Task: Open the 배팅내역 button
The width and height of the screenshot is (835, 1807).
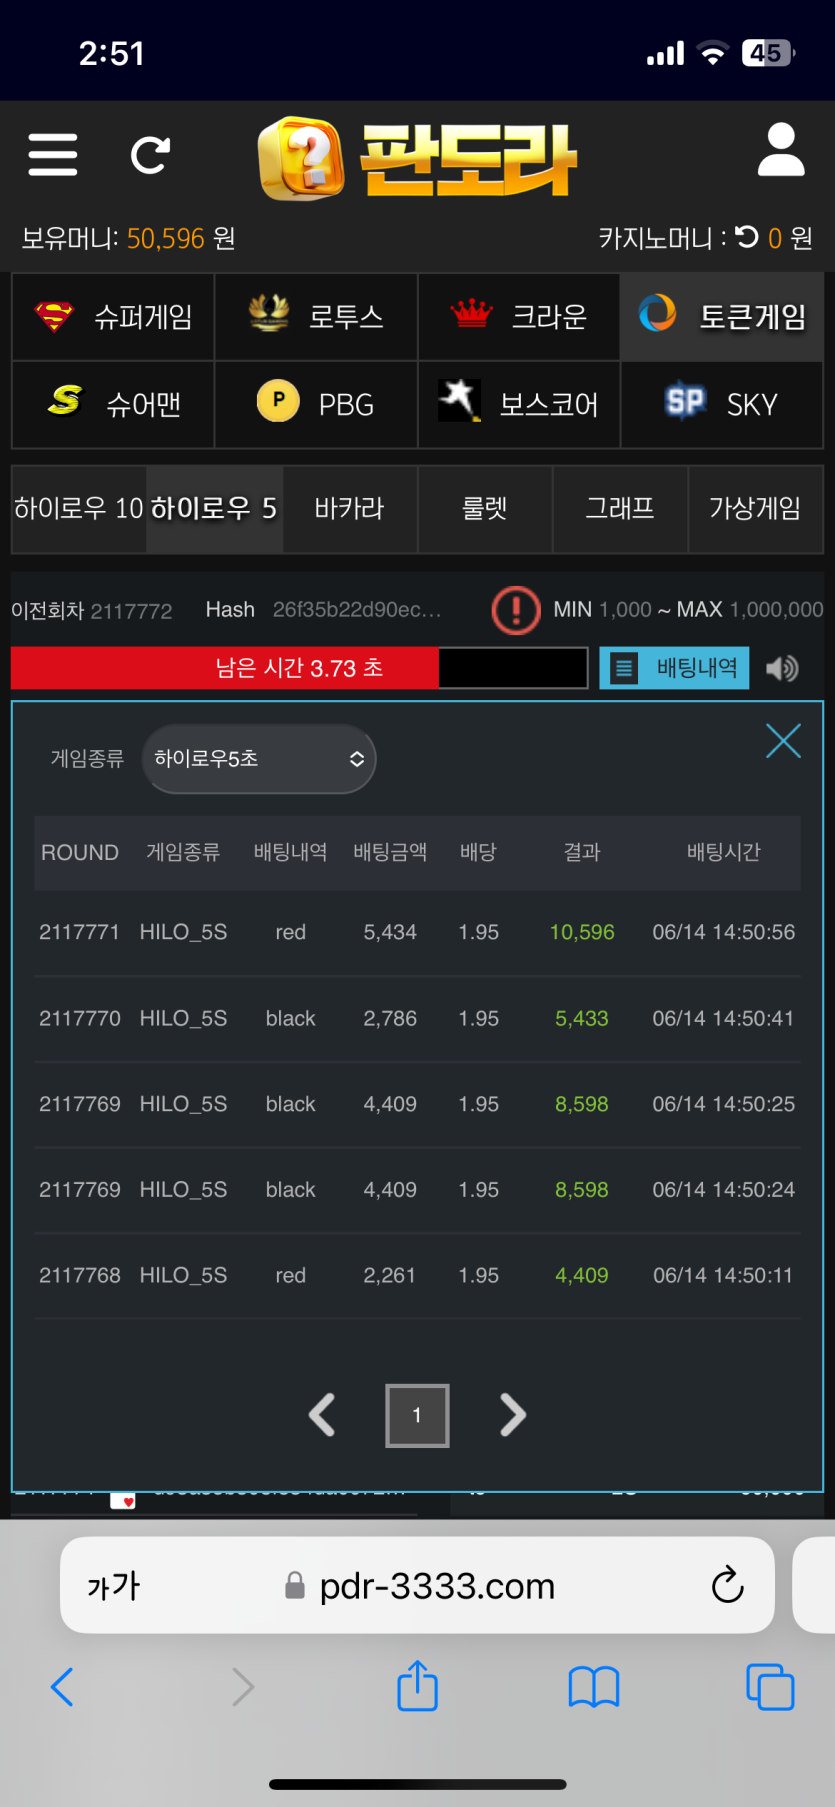Action: 674,668
